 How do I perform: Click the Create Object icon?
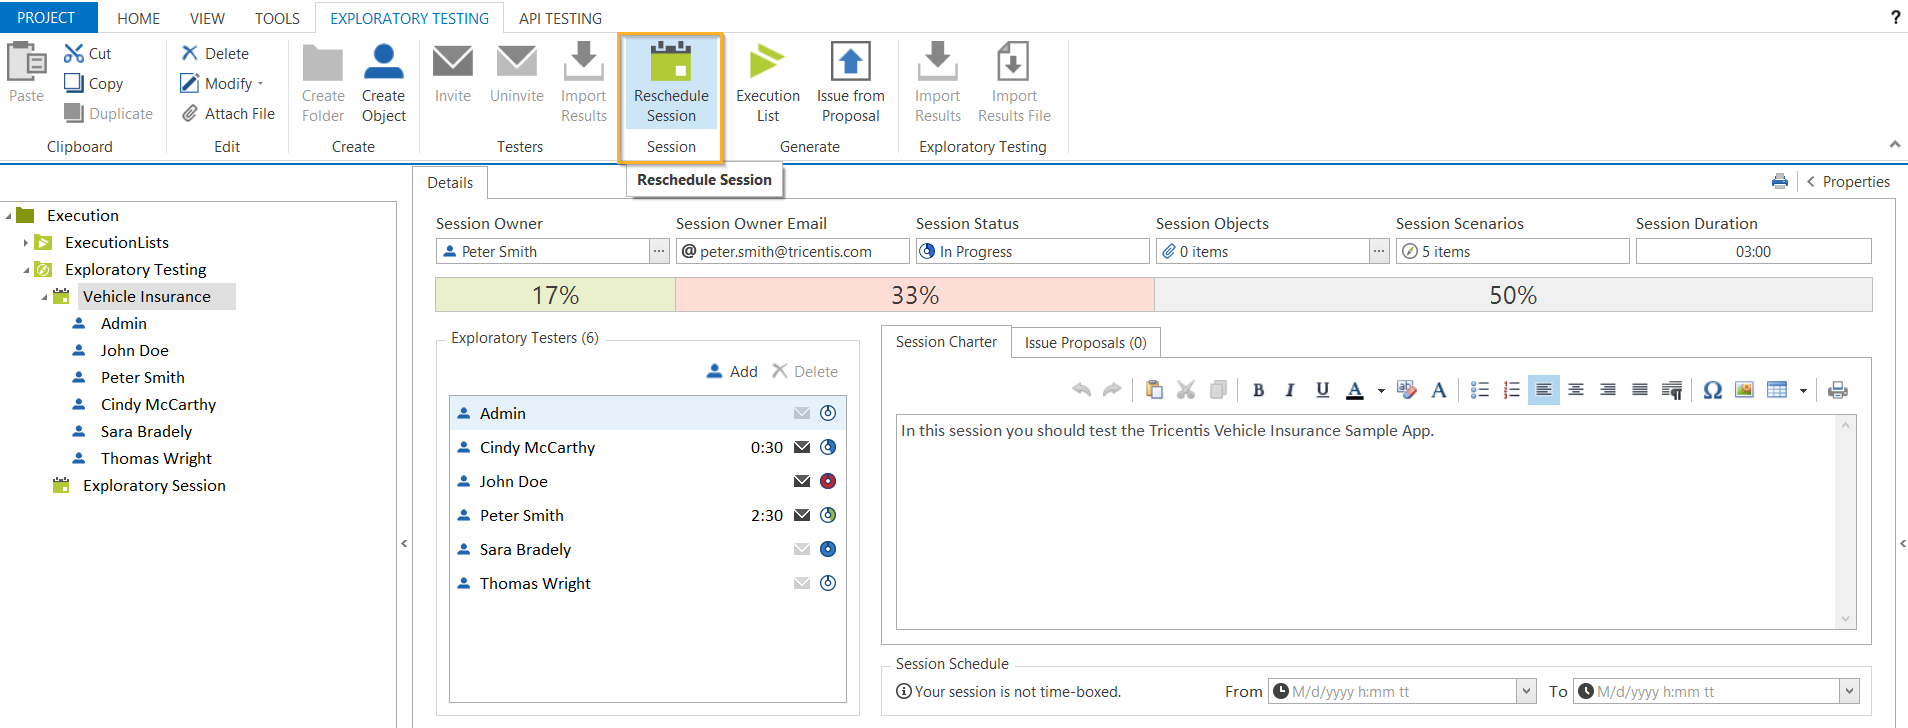point(383,62)
